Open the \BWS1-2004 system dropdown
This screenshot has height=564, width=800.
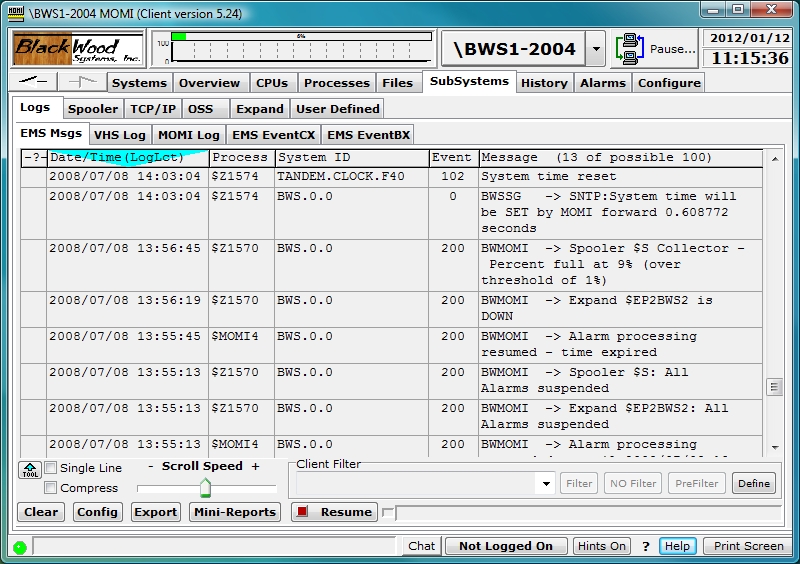click(595, 48)
